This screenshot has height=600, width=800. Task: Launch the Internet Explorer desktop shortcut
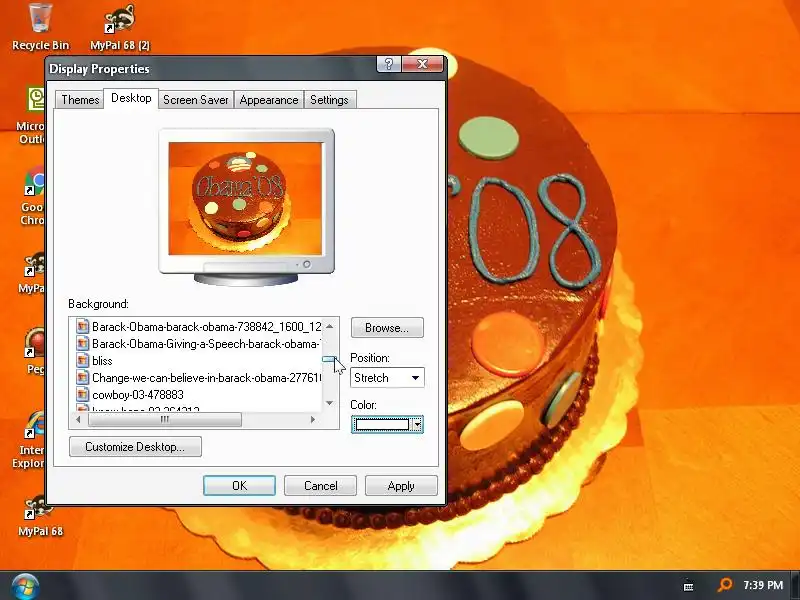coord(31,440)
